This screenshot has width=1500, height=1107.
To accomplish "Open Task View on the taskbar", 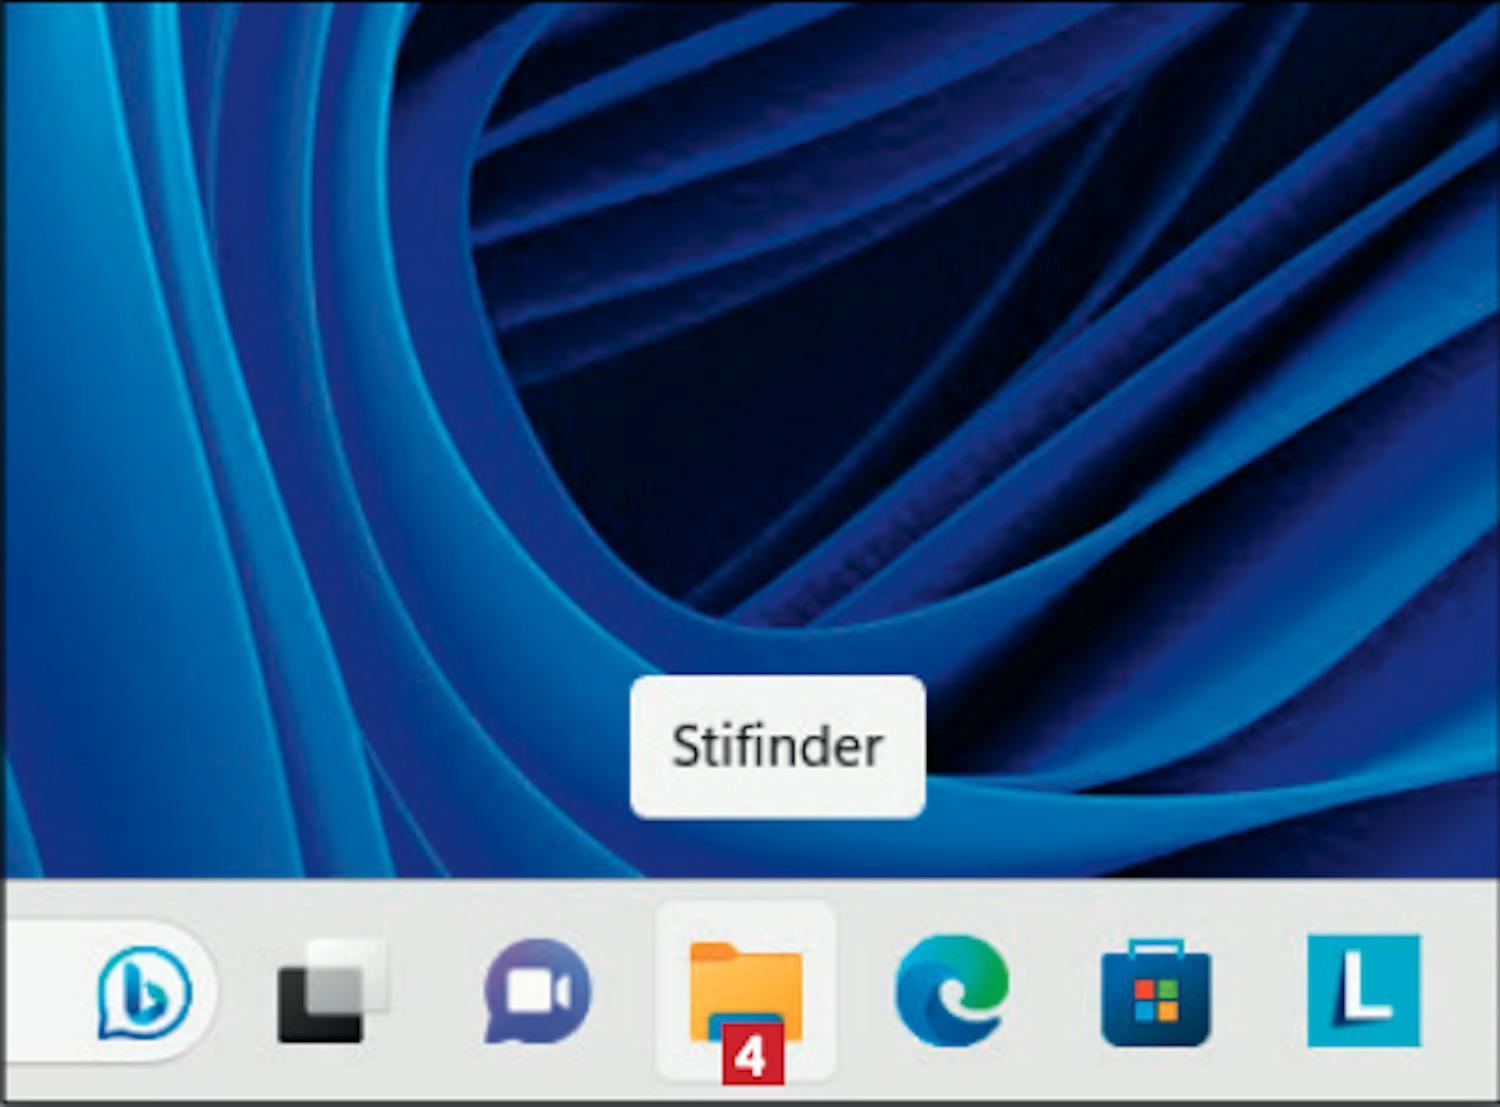I will click(332, 991).
